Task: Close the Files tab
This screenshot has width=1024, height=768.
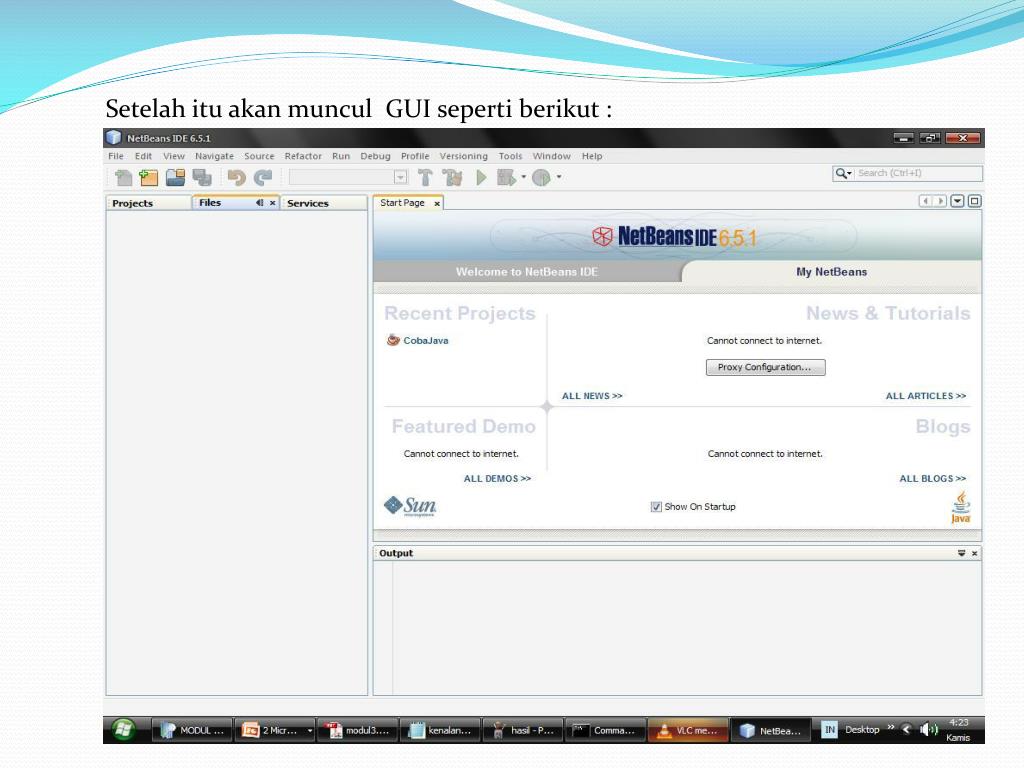Action: [x=272, y=203]
